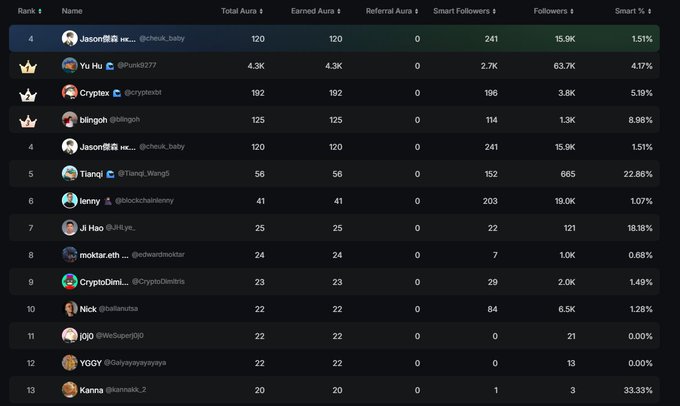The image size is (680, 406).
Task: Open CryptoDimi's profile avatar
Action: (x=69, y=282)
